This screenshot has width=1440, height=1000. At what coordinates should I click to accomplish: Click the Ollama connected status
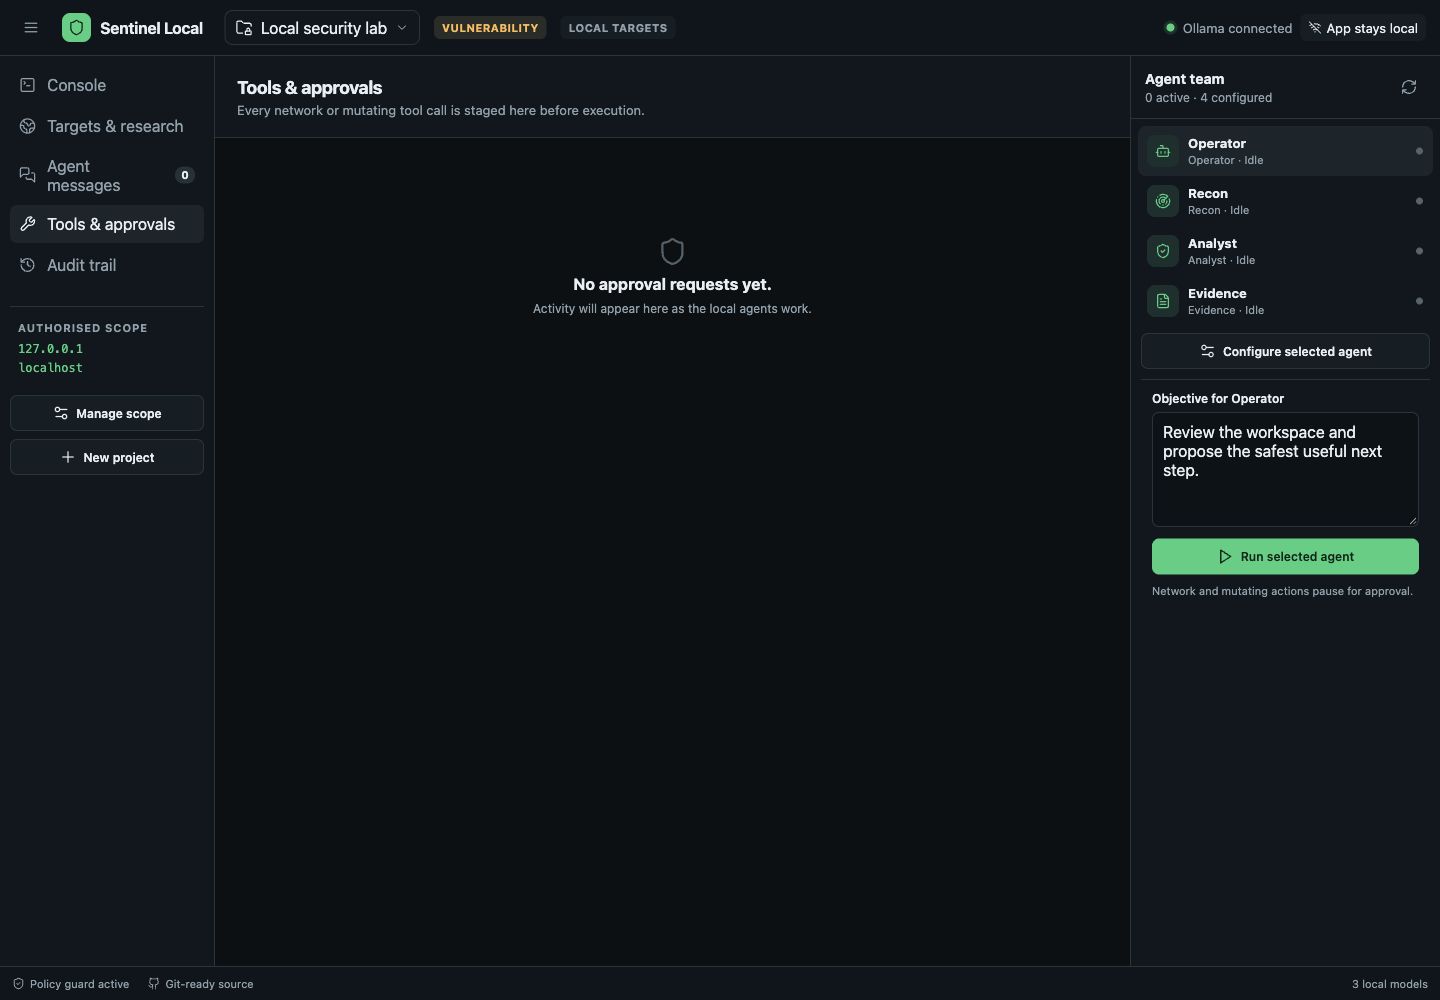pos(1229,28)
